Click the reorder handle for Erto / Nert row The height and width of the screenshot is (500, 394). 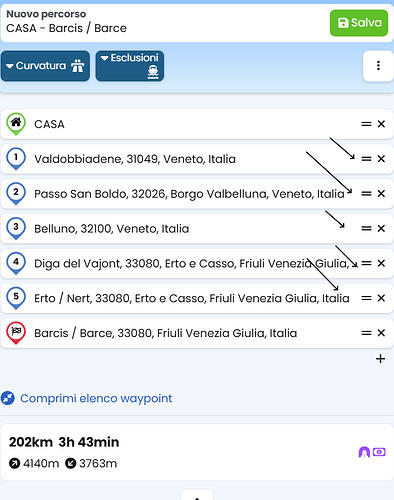pos(366,298)
